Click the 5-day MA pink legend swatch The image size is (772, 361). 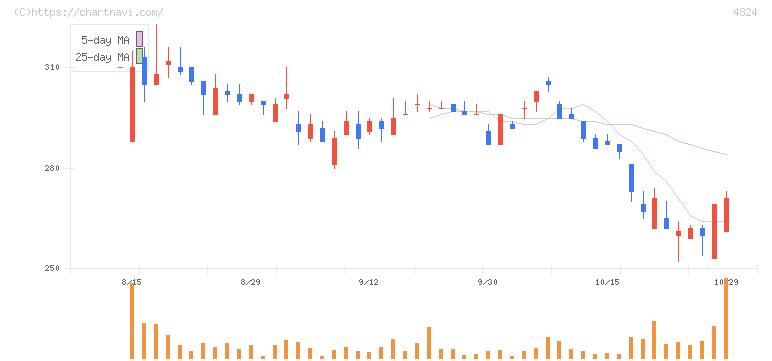[139, 39]
